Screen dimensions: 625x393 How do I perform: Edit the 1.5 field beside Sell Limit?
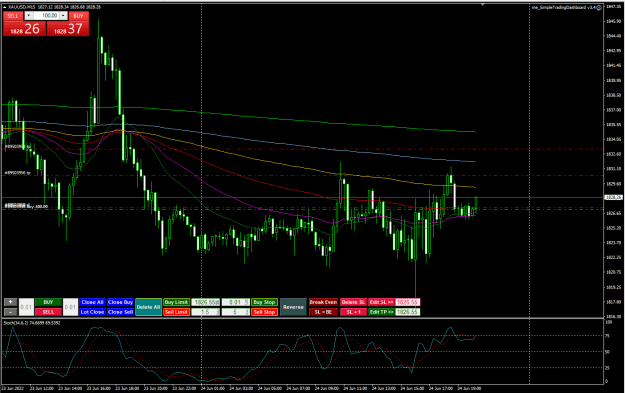[206, 312]
